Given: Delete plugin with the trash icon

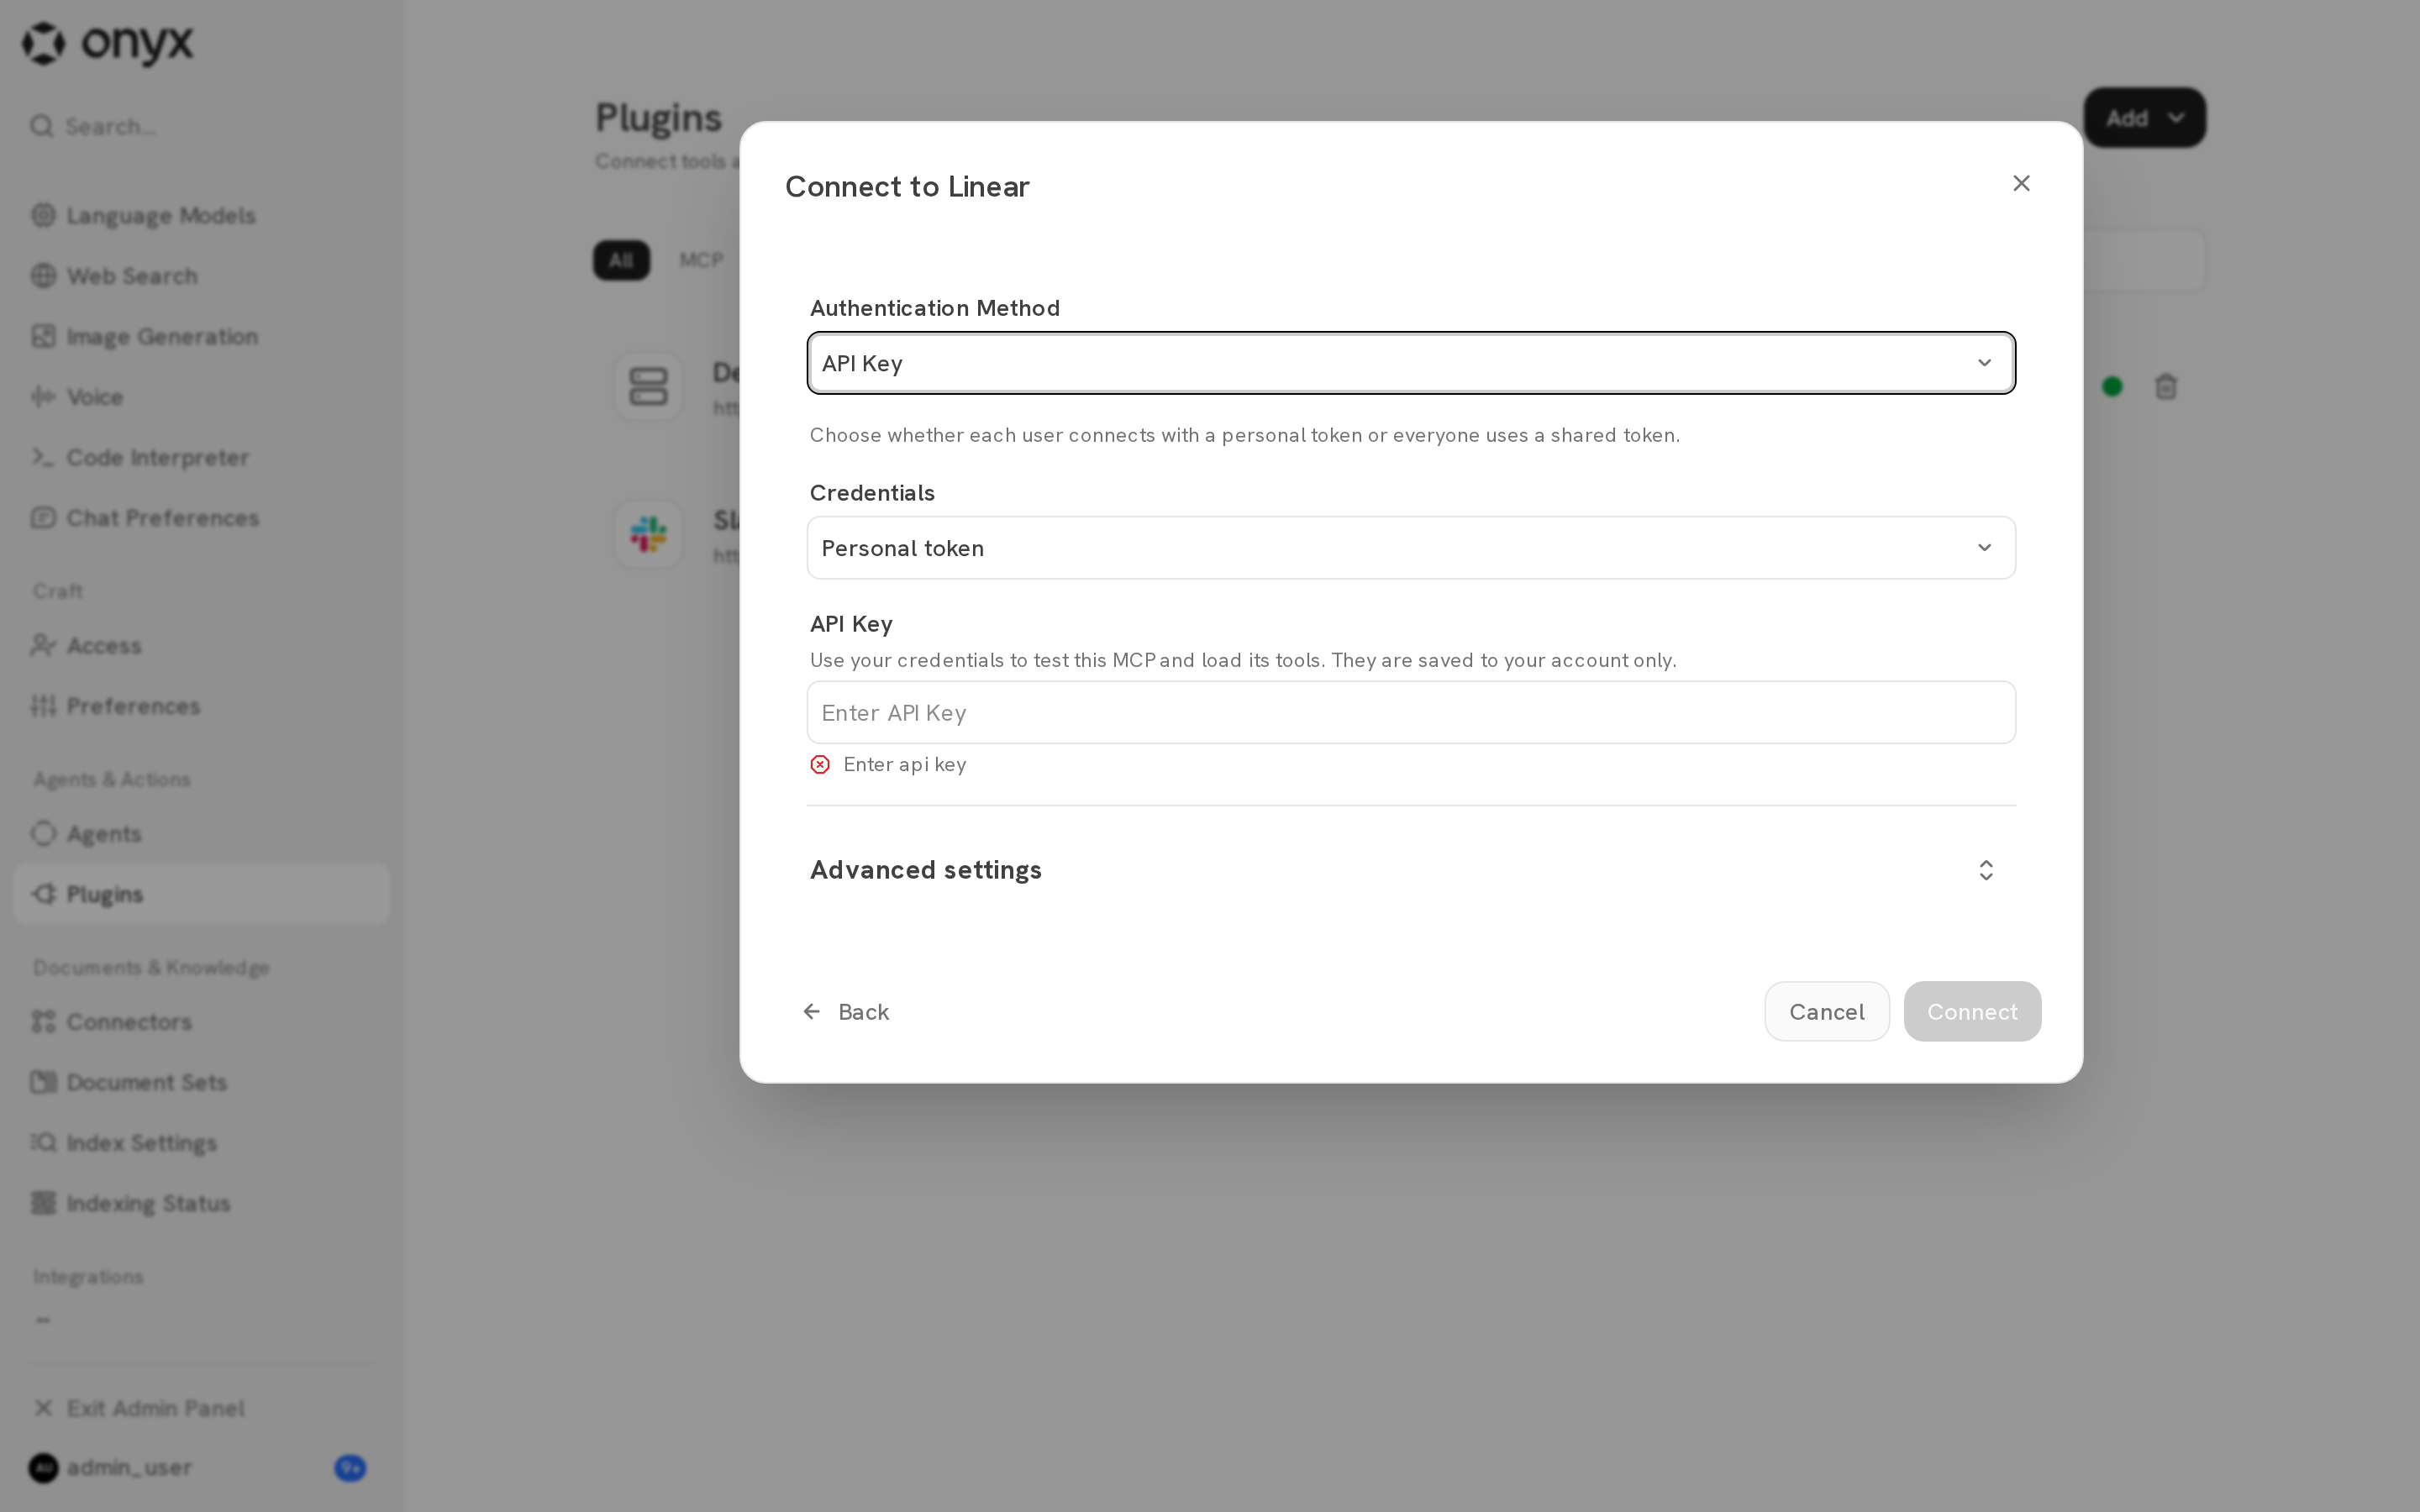Looking at the screenshot, I should click(x=2166, y=386).
